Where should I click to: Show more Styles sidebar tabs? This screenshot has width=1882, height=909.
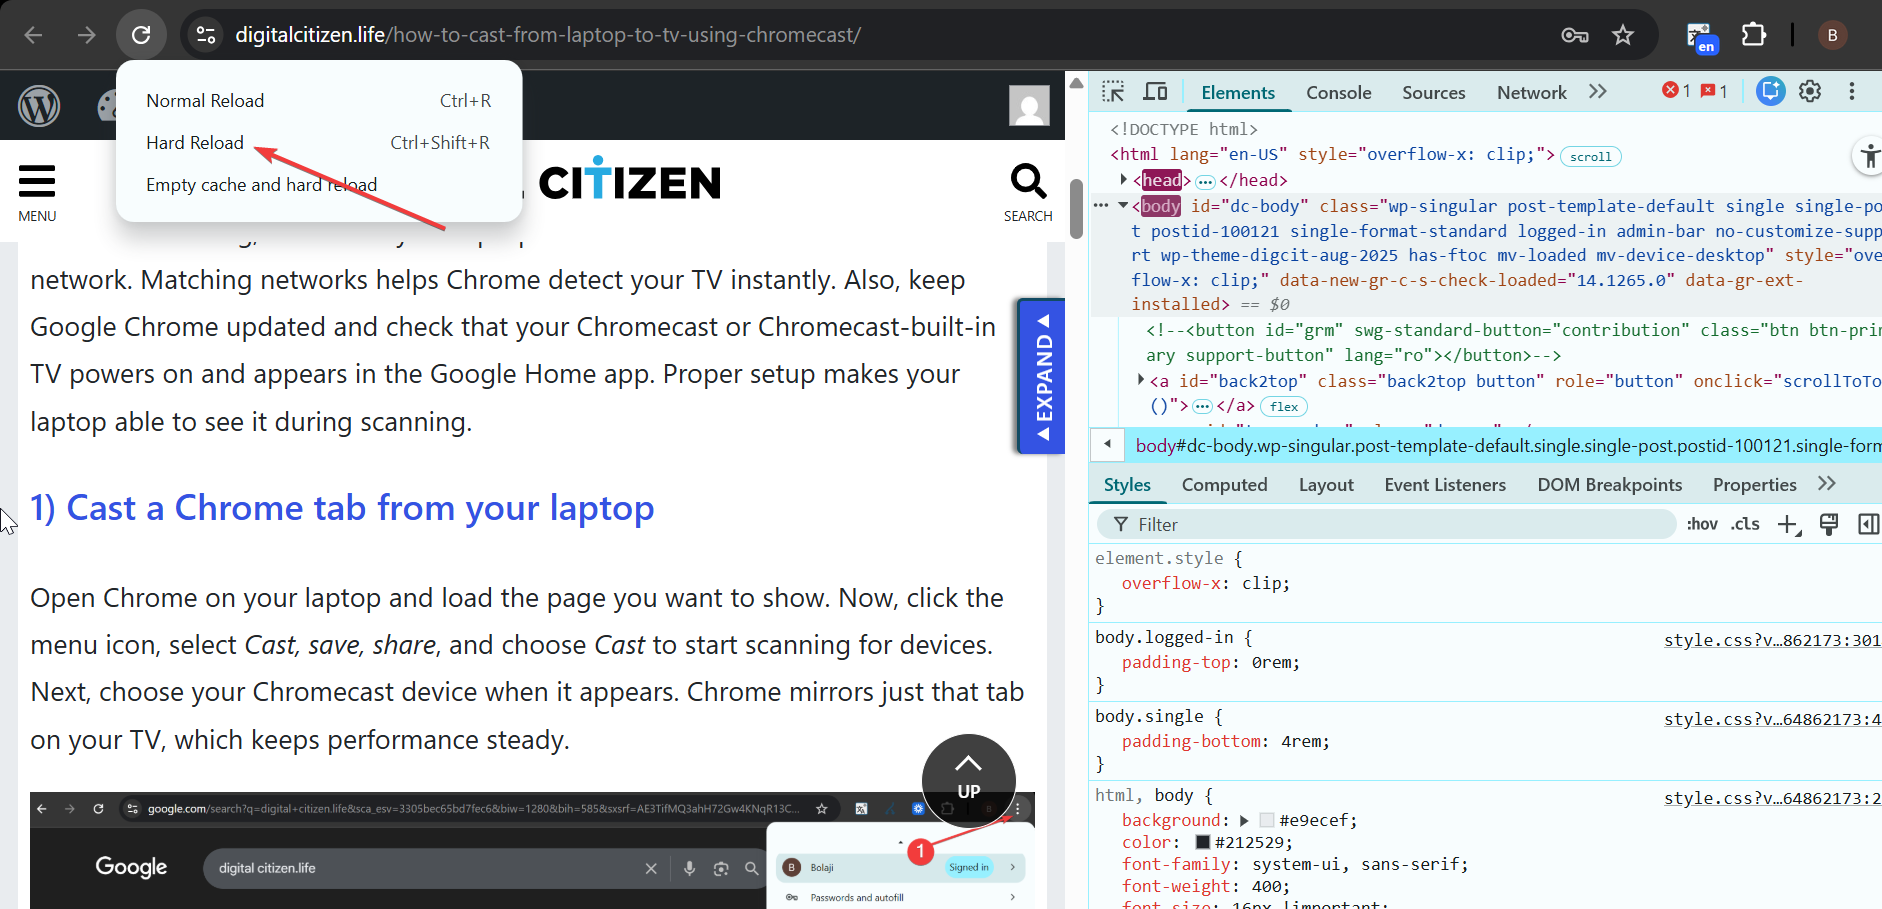click(x=1827, y=484)
